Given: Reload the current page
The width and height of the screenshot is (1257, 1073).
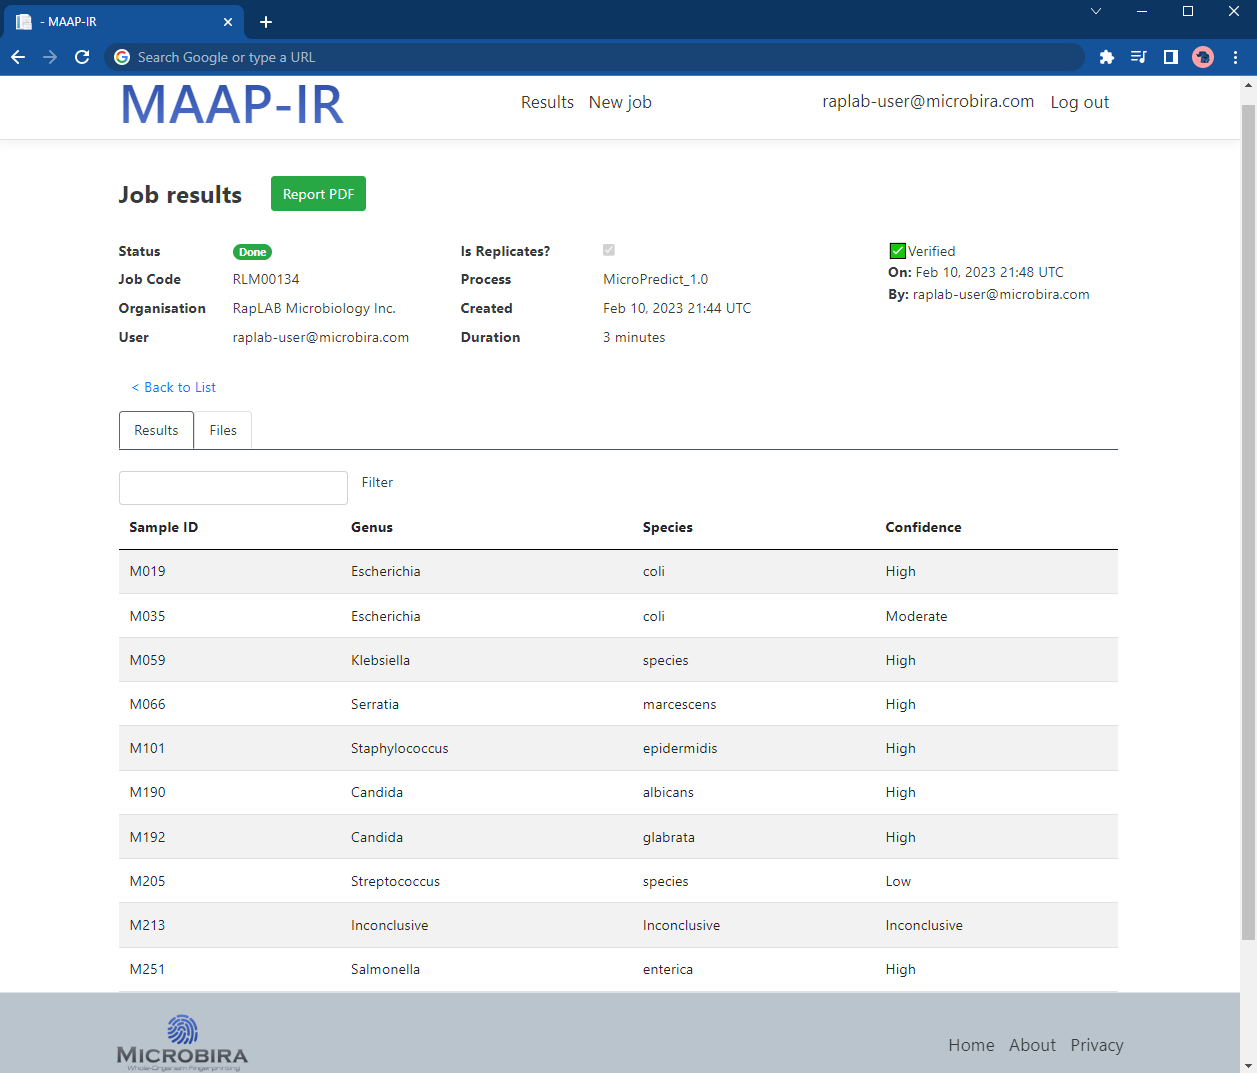Looking at the screenshot, I should point(82,57).
